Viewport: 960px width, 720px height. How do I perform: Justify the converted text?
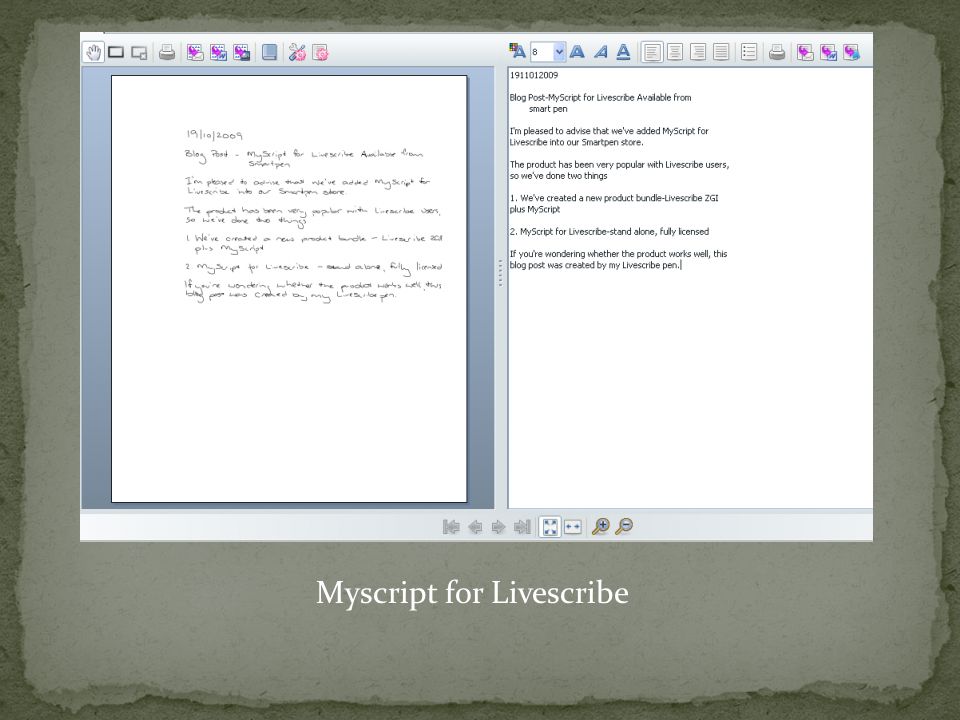[721, 52]
